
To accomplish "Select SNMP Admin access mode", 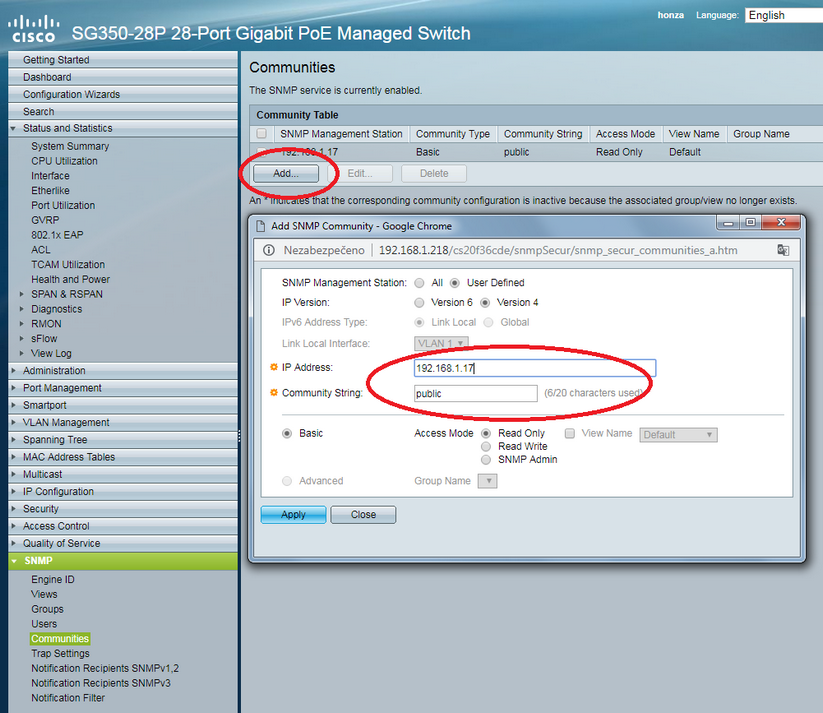I will click(x=486, y=459).
